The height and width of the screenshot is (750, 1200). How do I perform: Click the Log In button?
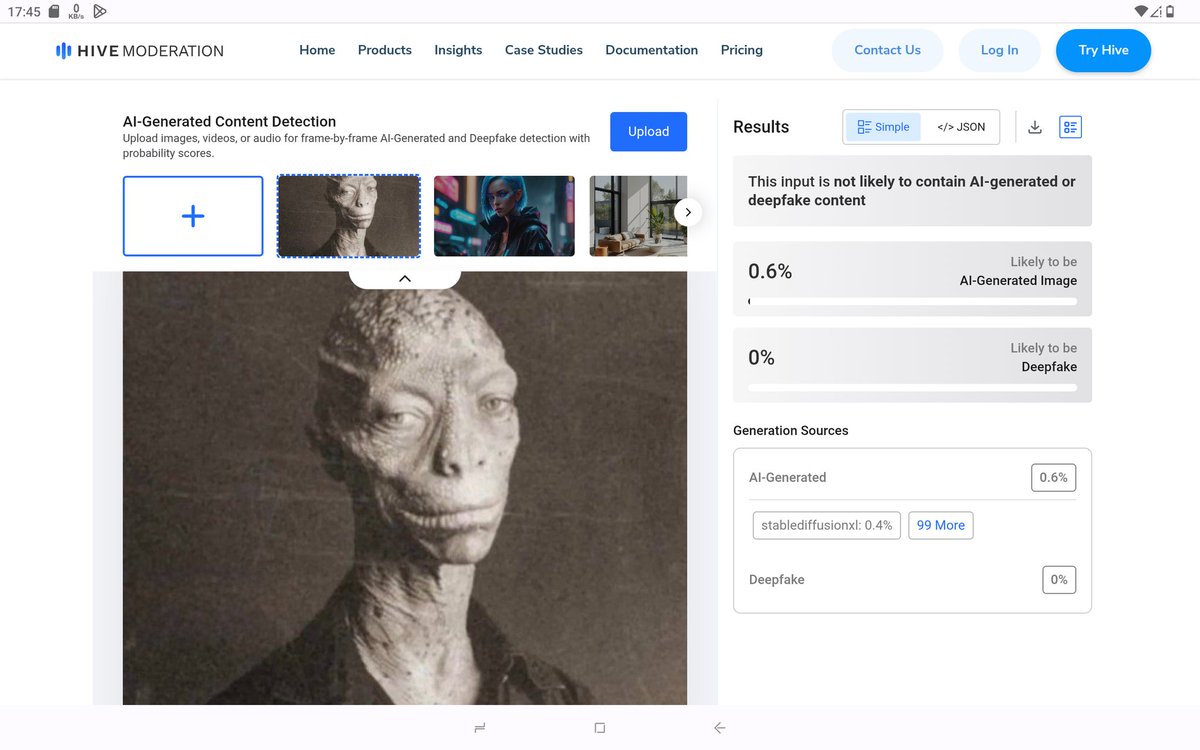[999, 50]
